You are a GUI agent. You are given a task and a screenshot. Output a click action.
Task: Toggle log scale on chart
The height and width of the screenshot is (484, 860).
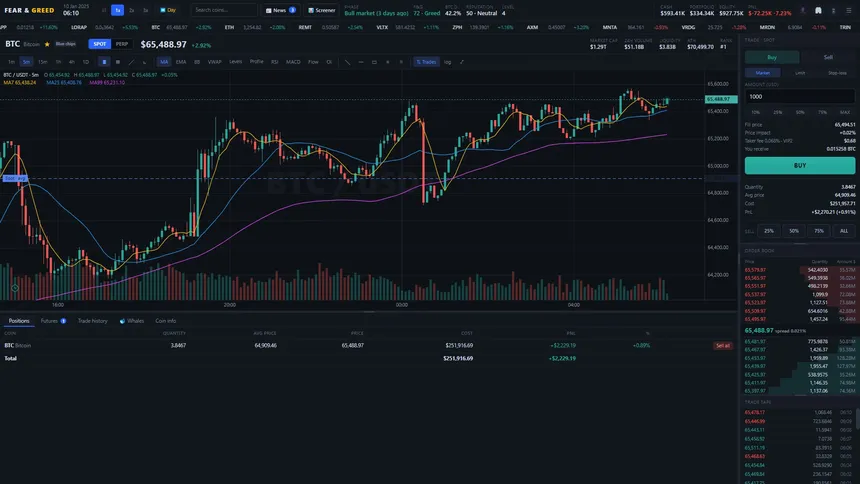pos(448,62)
